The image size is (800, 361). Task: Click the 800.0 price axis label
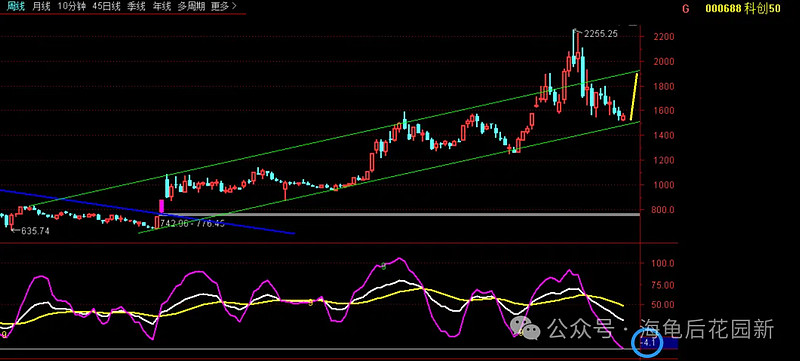coord(662,210)
